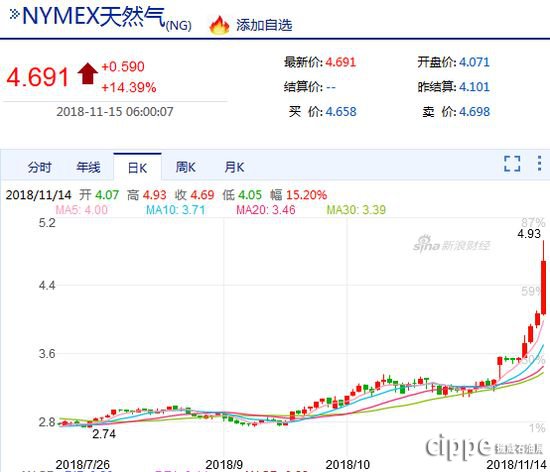Viewport: 550px width, 472px height.
Task: Click the +0.590 change value
Action: tap(123, 67)
